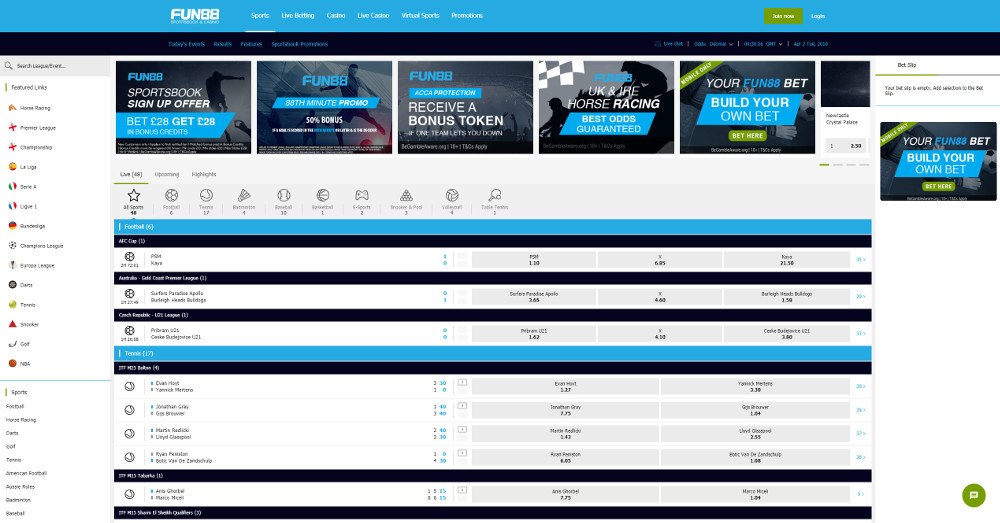Open the 88th Minute Promo banner
Viewport: 1000px width, 523px height.
click(x=325, y=107)
